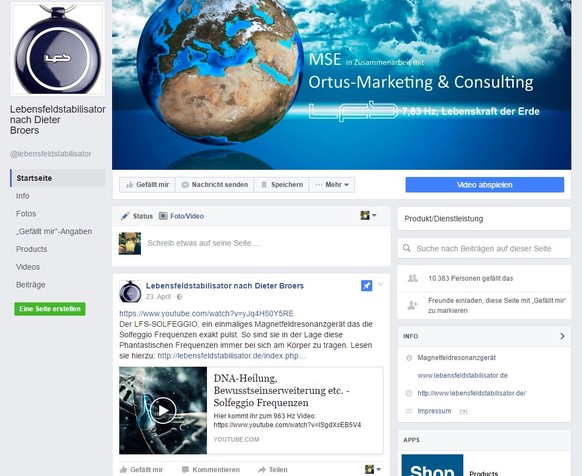The height and width of the screenshot is (476, 582).
Task: Open www.lebensfeldstabilisator.de link
Action: (462, 375)
